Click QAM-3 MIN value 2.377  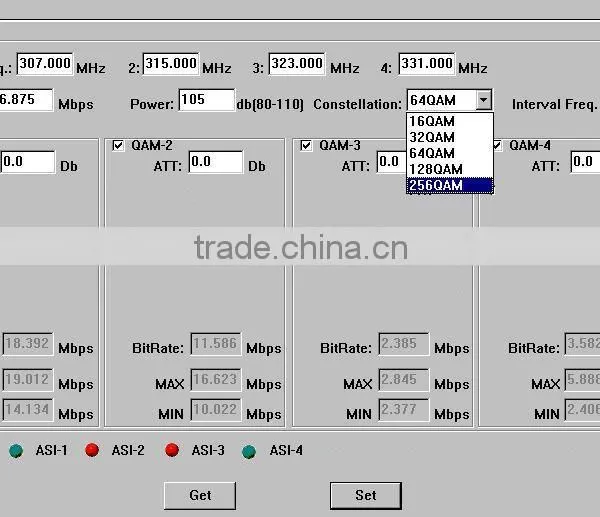click(404, 410)
